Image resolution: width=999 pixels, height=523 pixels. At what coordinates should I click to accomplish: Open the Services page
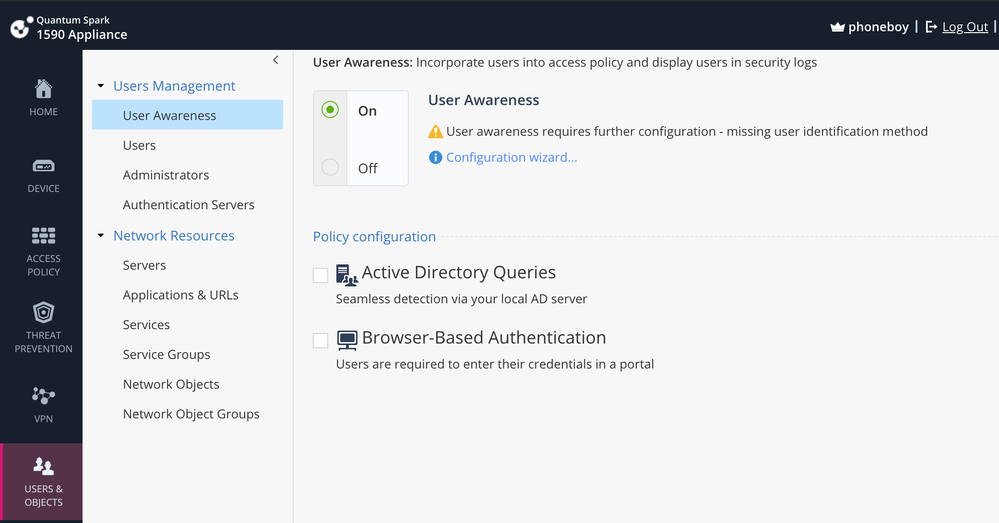(x=146, y=325)
